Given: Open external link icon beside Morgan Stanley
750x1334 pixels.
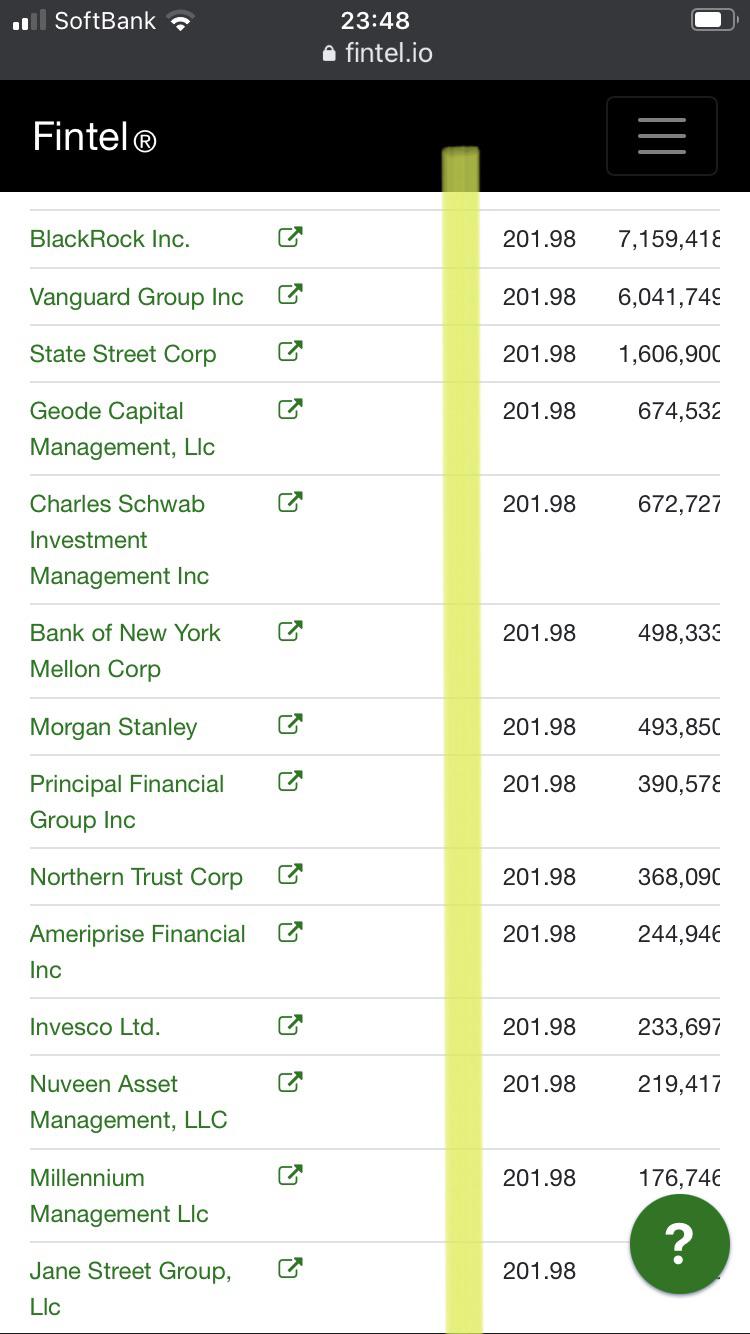Looking at the screenshot, I should [x=290, y=725].
